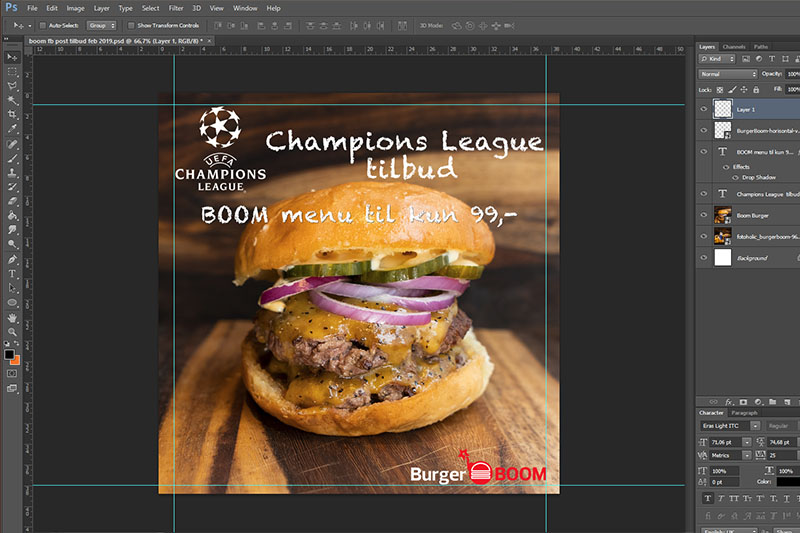Add a layer style with fx button

coord(729,402)
